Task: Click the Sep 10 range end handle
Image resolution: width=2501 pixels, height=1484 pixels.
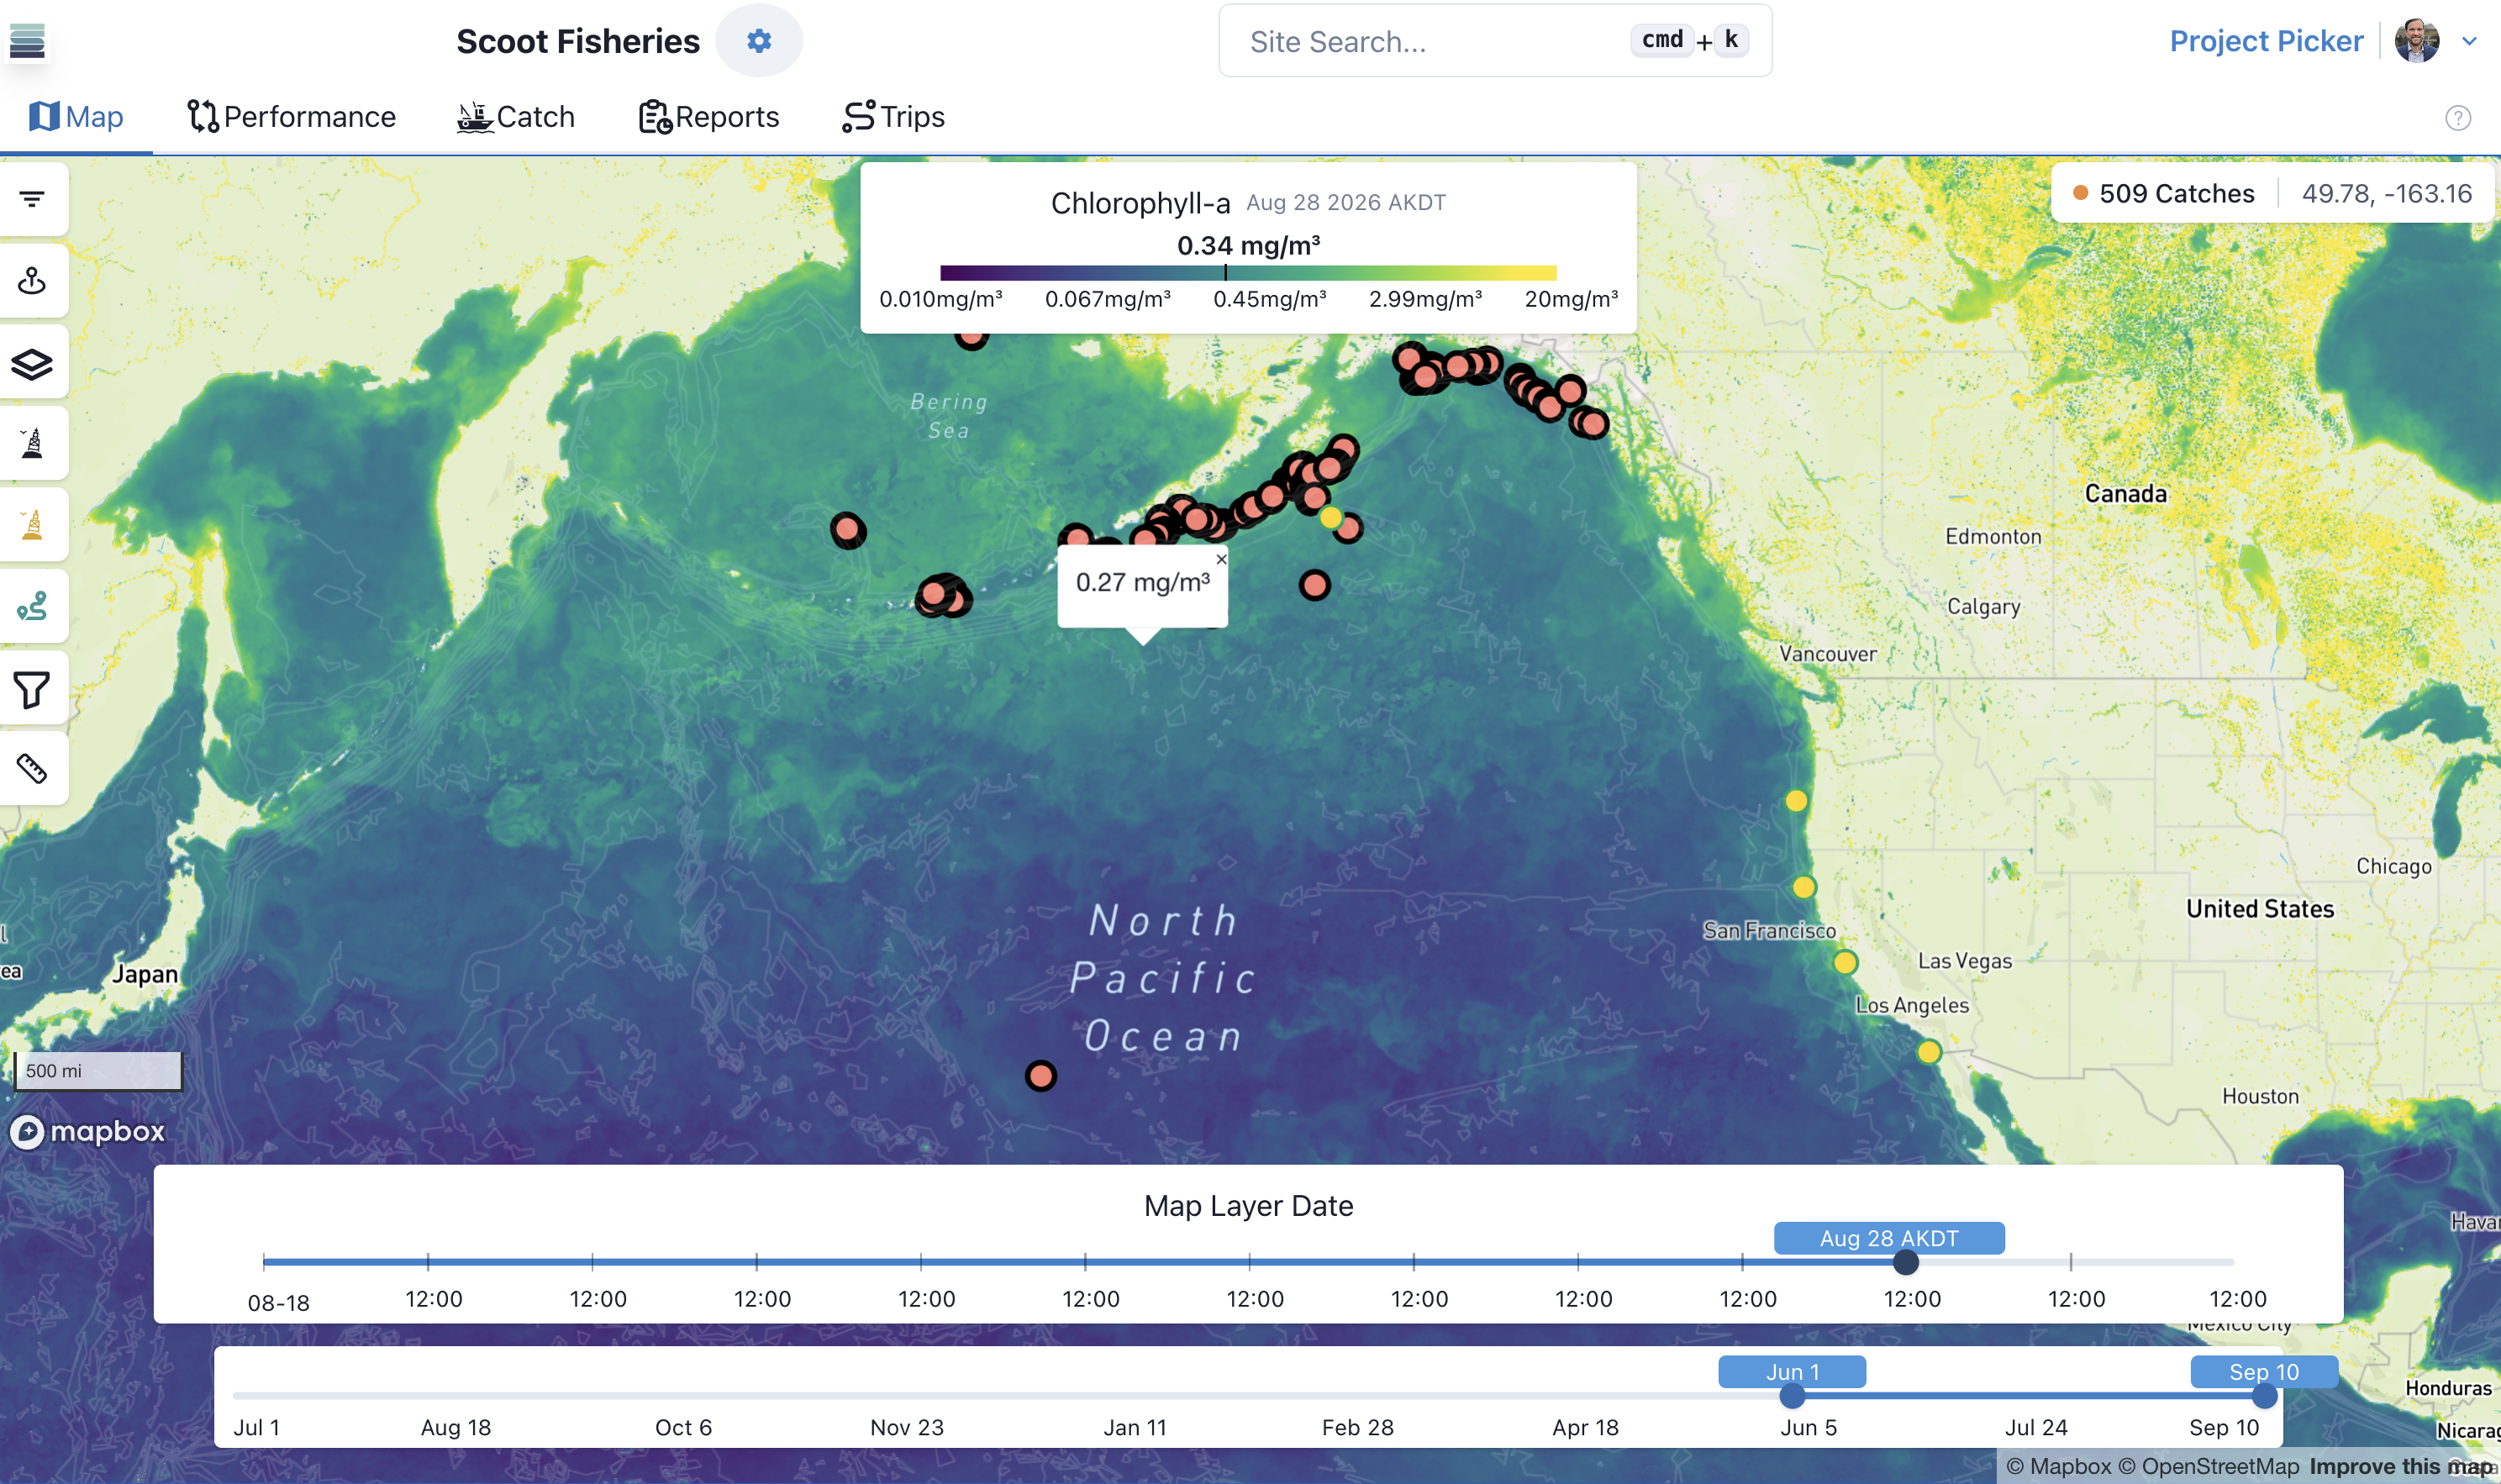Action: pos(2264,1395)
